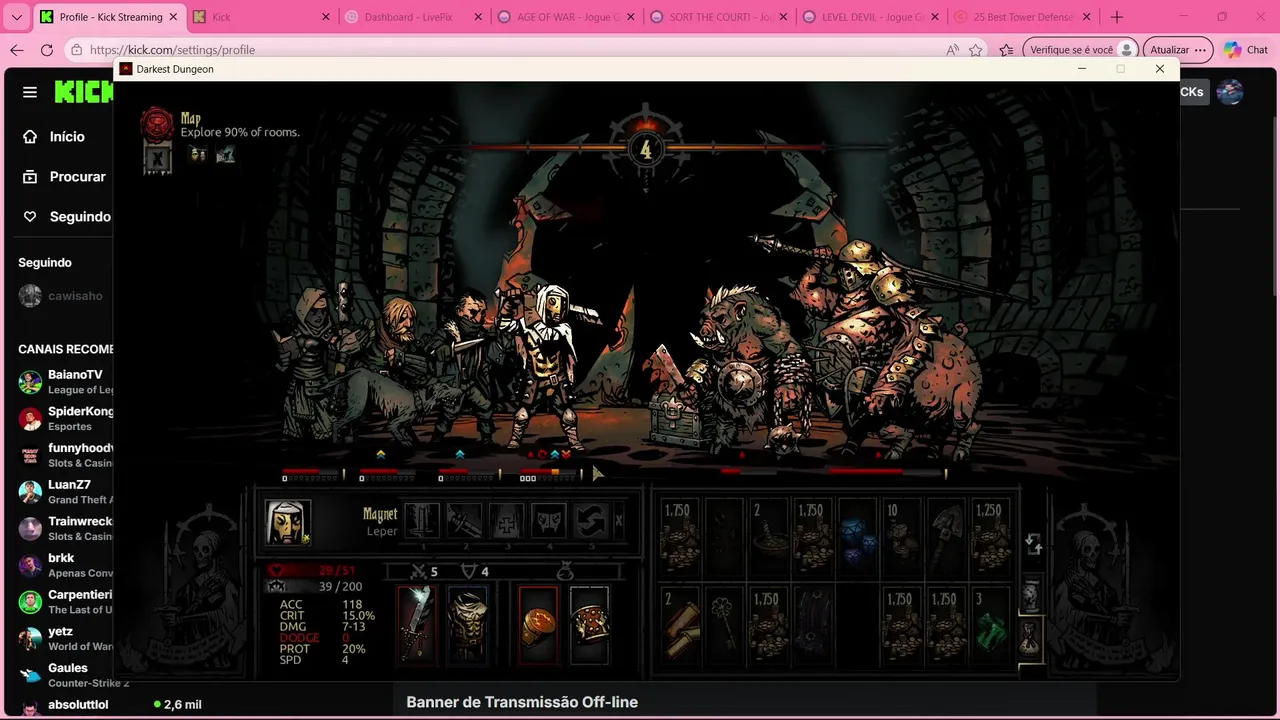Click the Kick logo in the header

84,92
